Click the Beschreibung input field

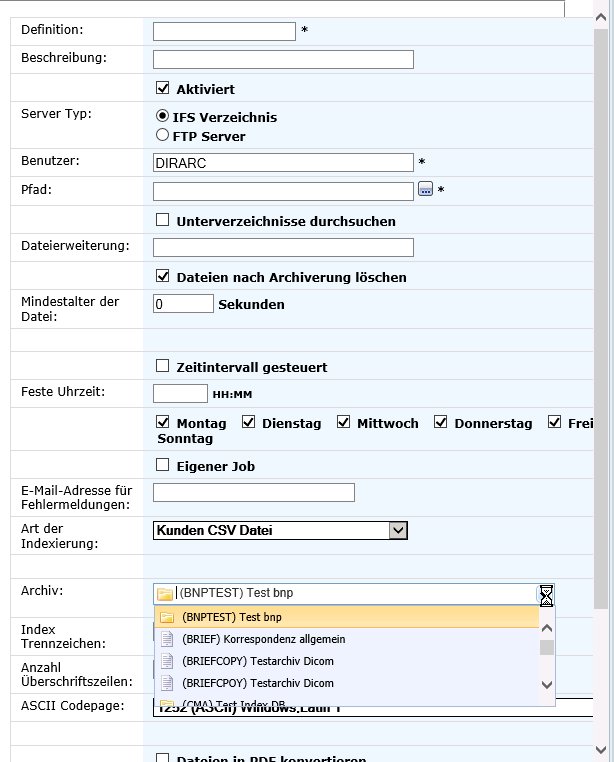point(283,60)
